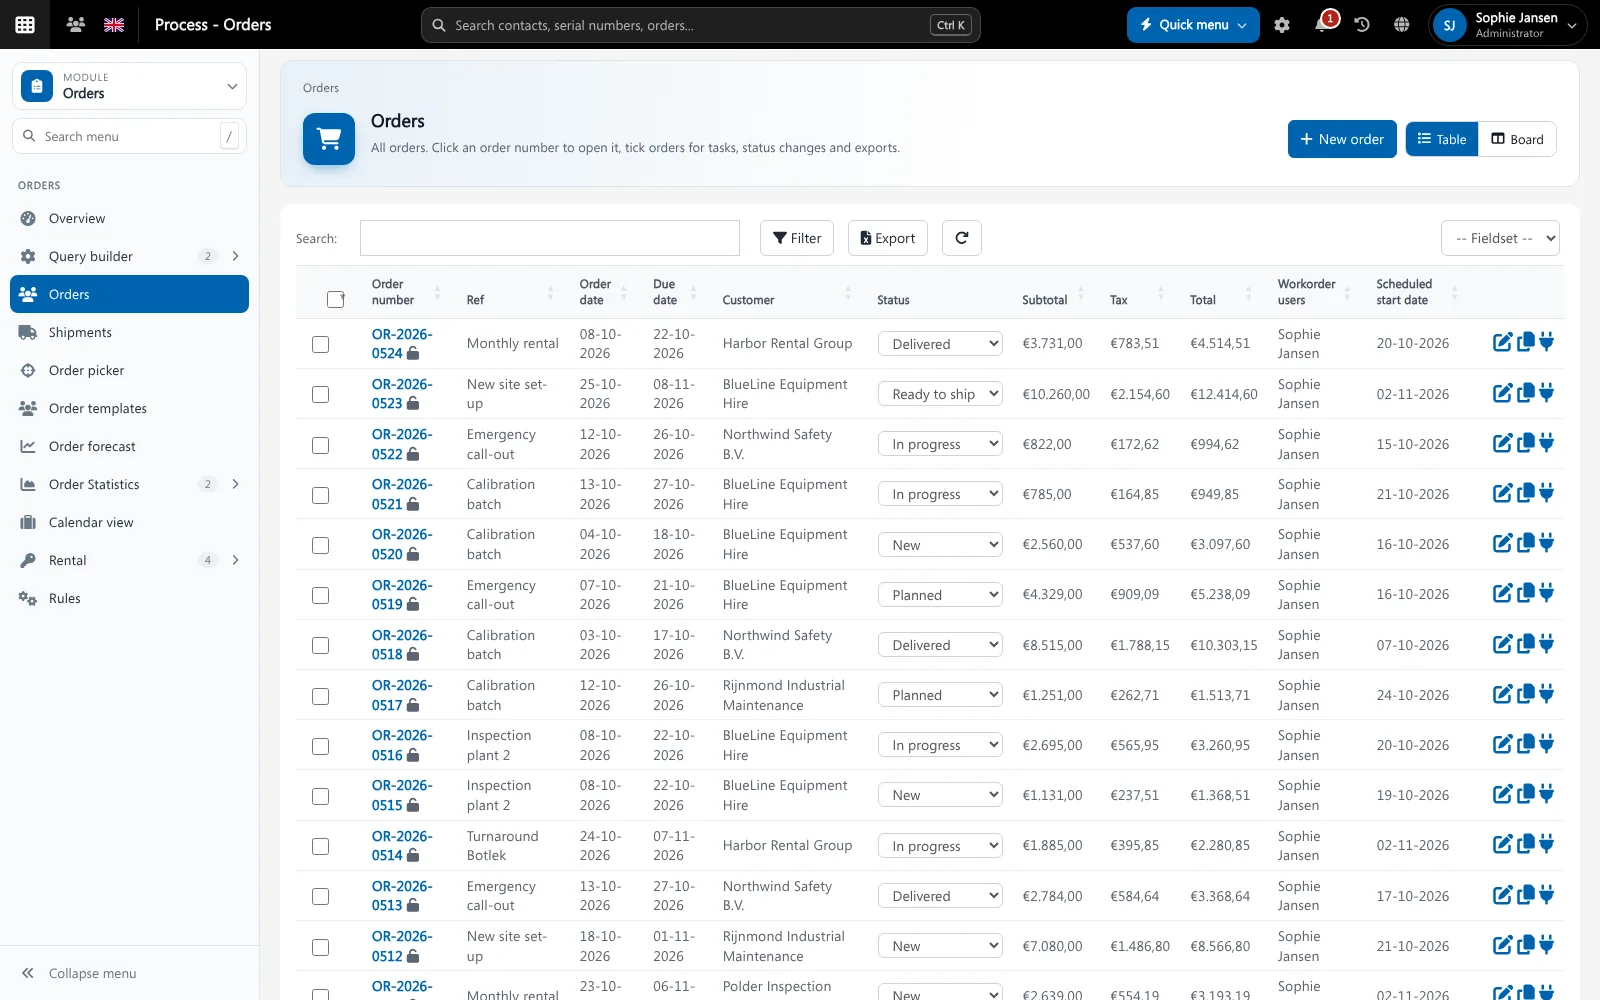Open status dropdown for OR-2026-0519
Screen dimensions: 1600x1000
[x=940, y=594]
